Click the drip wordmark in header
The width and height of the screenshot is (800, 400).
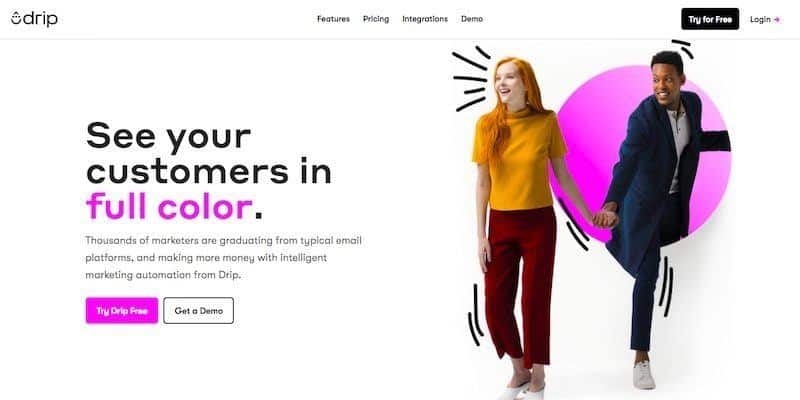[x=41, y=18]
